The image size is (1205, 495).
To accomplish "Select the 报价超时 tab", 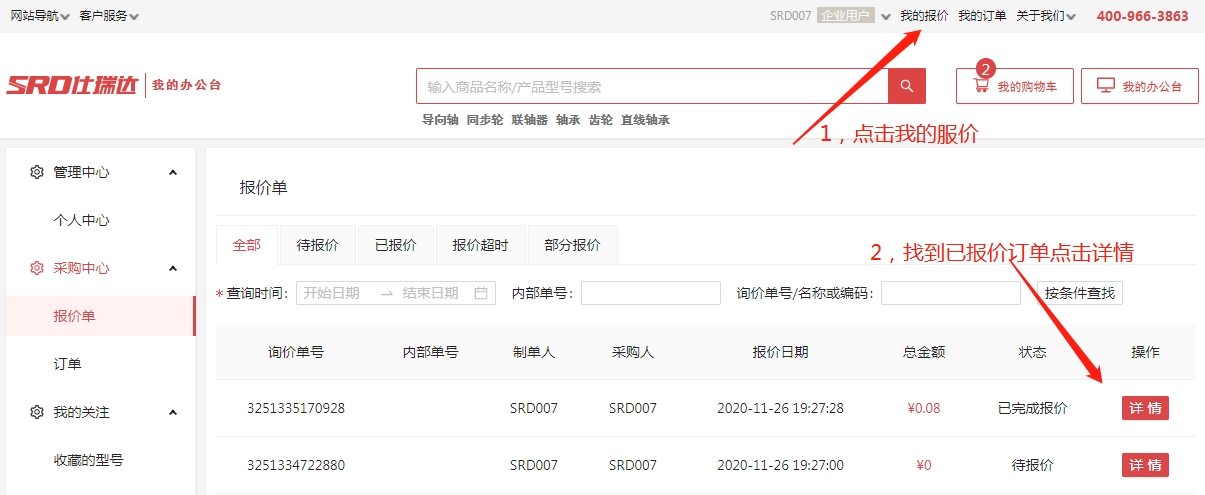I will (x=480, y=245).
